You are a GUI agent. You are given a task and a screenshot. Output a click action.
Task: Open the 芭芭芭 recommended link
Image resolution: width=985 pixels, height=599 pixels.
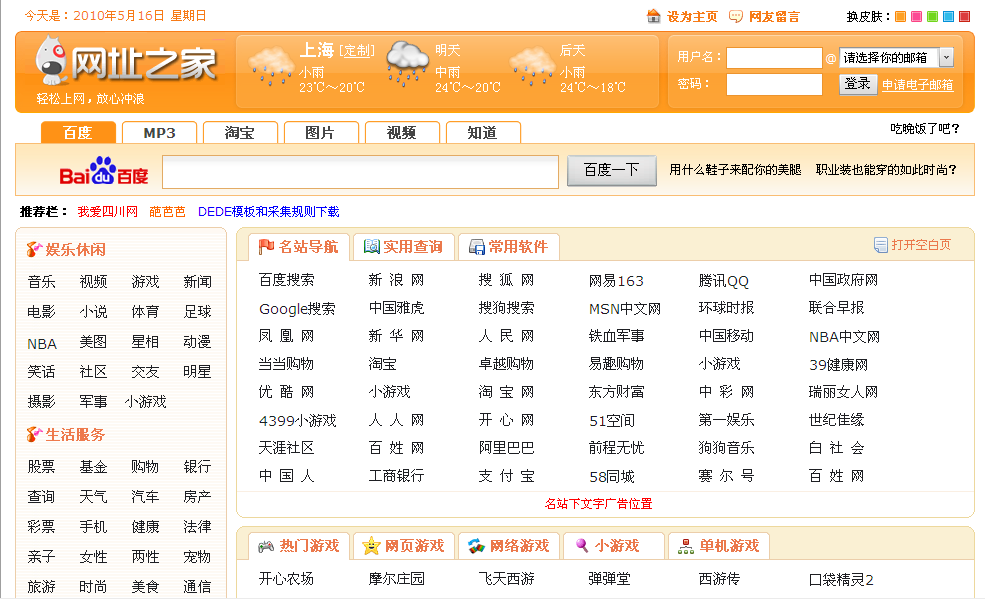(x=167, y=212)
